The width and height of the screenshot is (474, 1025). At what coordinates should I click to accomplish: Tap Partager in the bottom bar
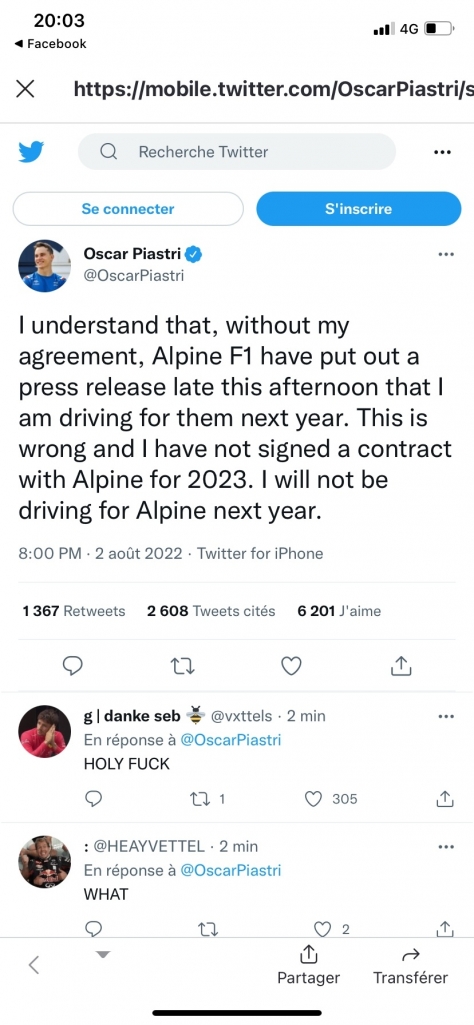pos(309,965)
